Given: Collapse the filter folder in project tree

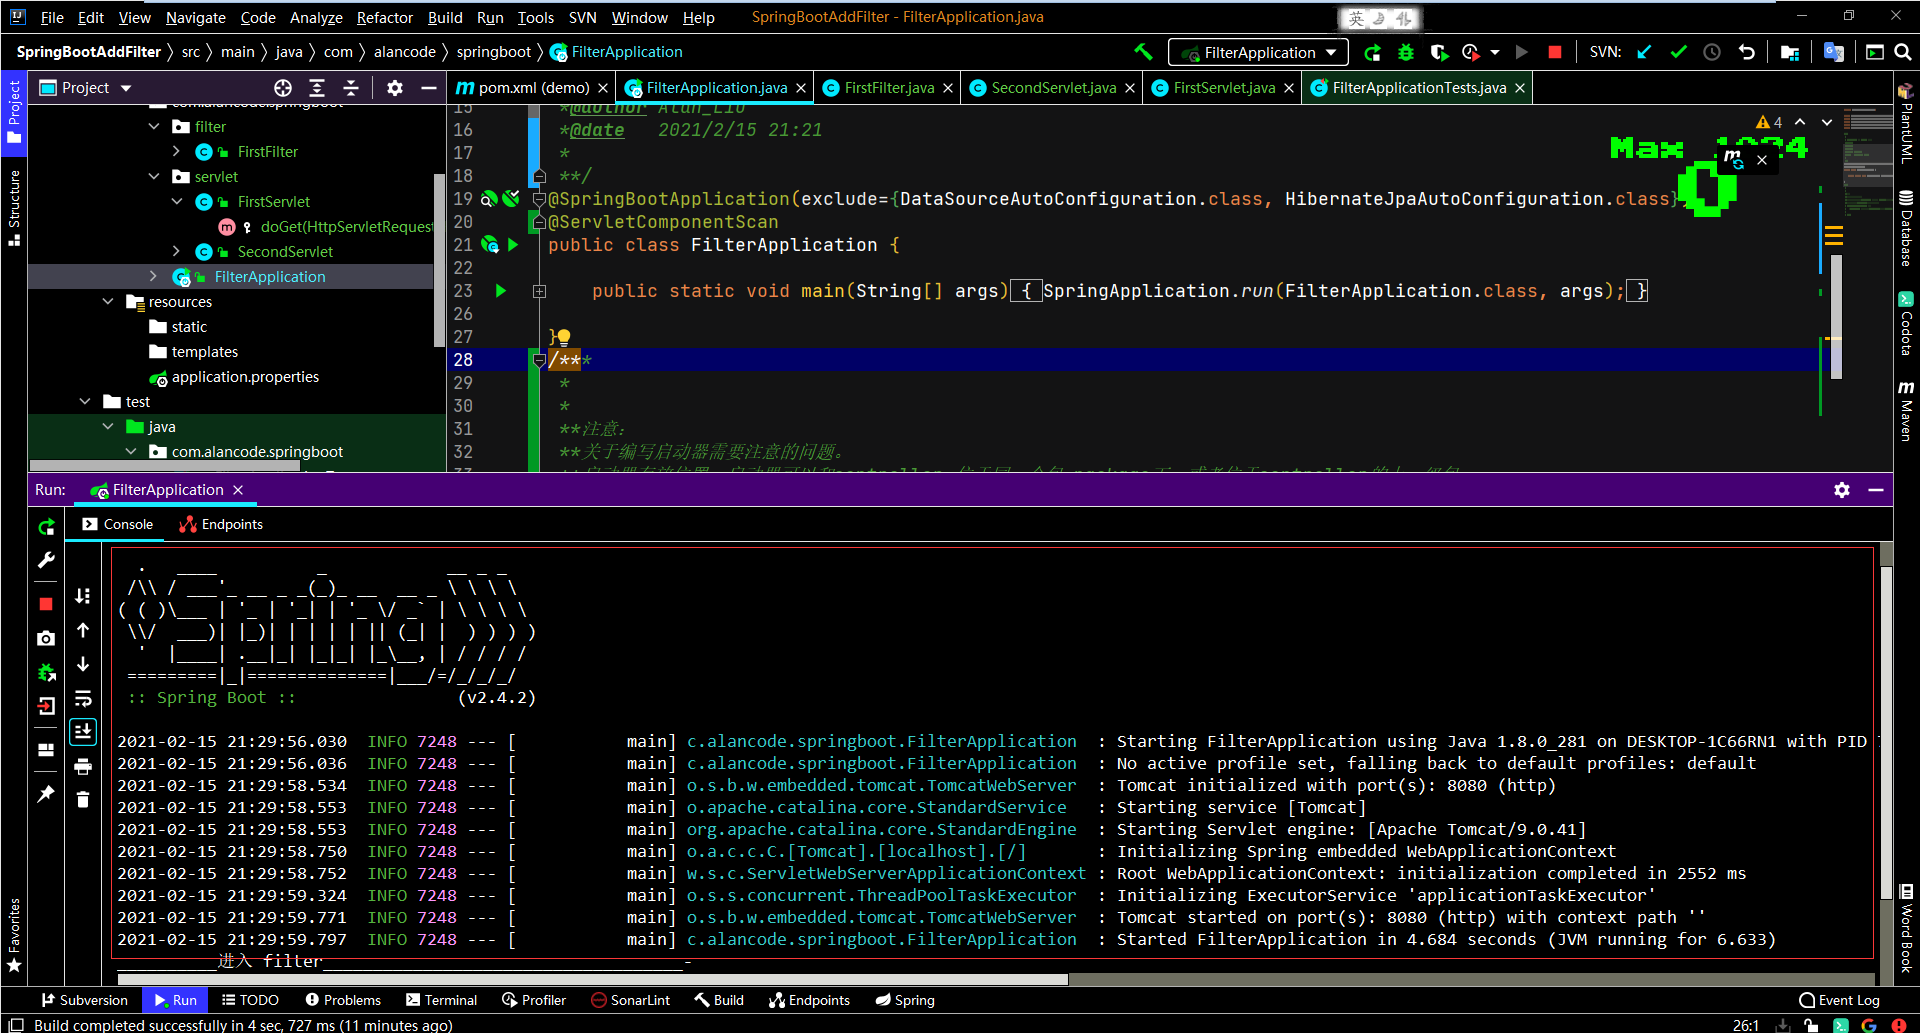Looking at the screenshot, I should click(153, 126).
